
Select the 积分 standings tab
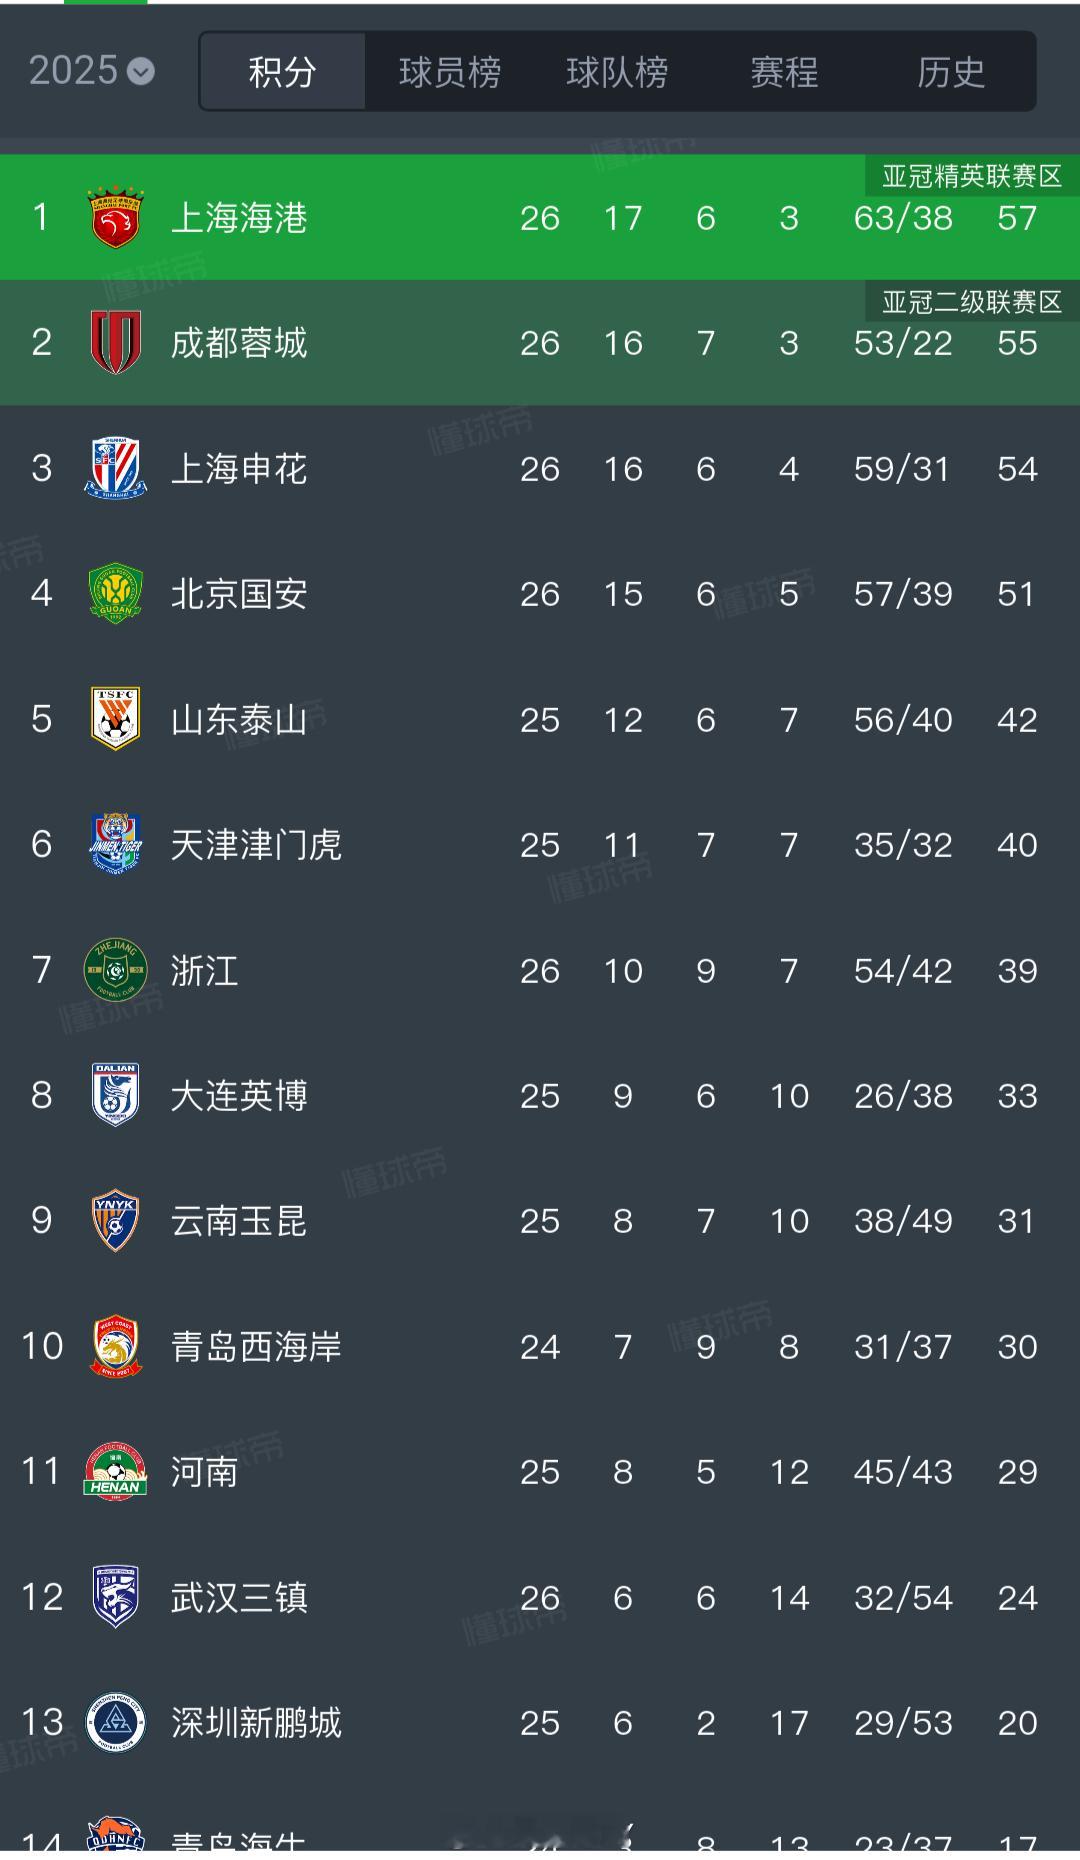tap(283, 71)
